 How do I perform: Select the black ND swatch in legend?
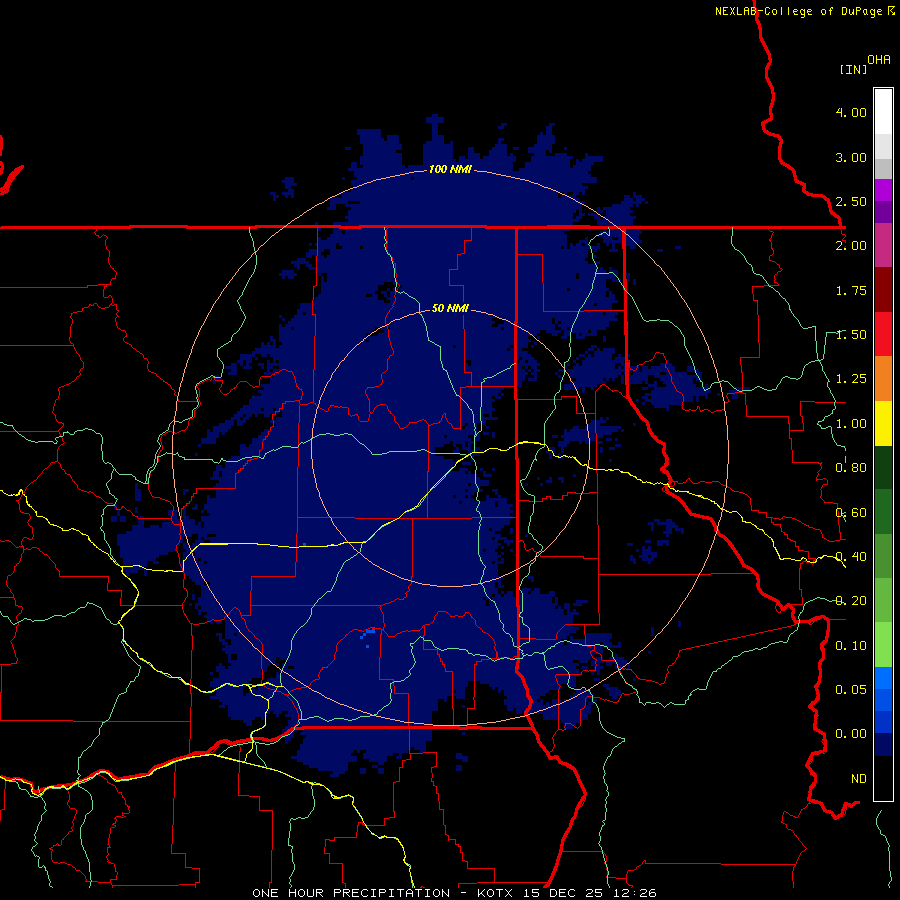[x=883, y=778]
